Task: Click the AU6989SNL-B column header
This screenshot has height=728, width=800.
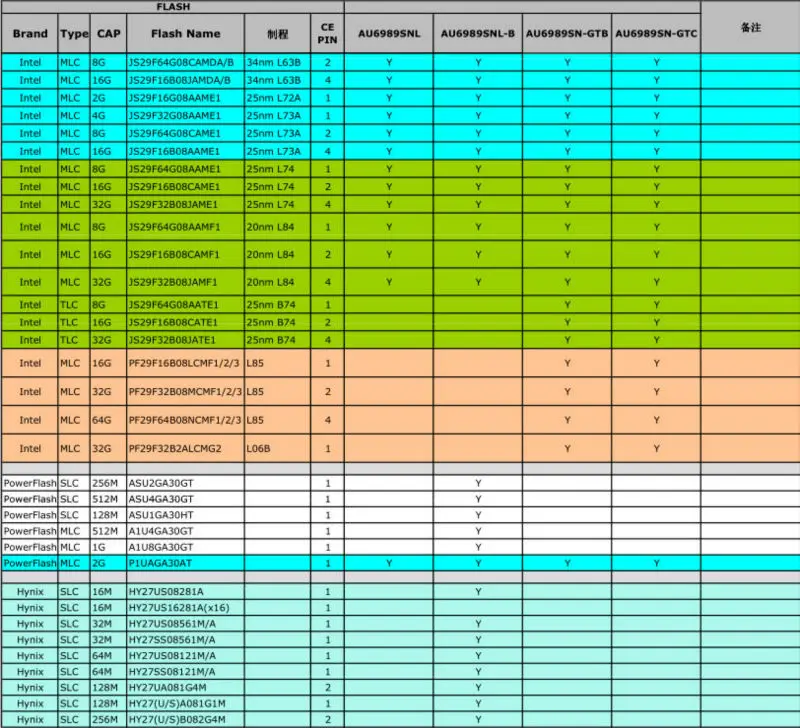Action: point(478,34)
